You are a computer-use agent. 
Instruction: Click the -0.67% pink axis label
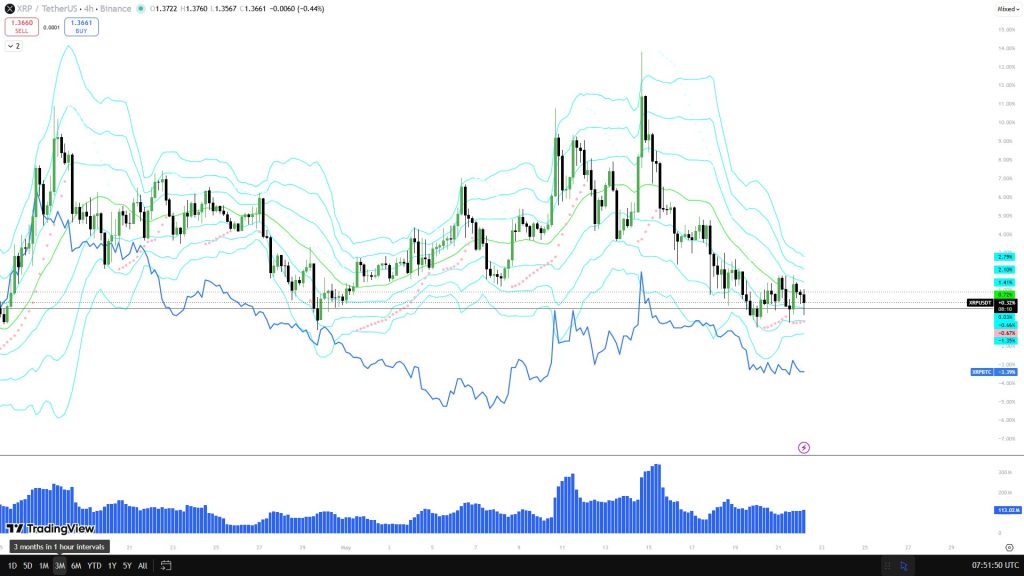click(x=1006, y=333)
